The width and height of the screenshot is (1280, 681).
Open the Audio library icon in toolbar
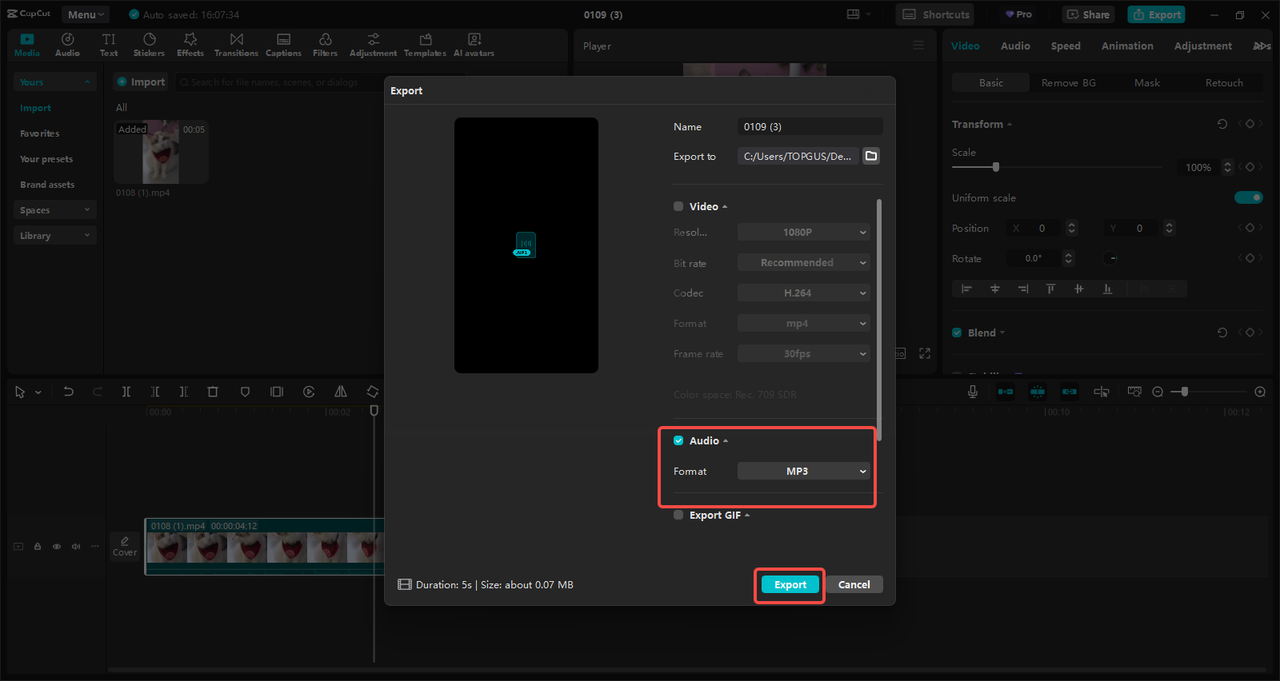[x=67, y=44]
